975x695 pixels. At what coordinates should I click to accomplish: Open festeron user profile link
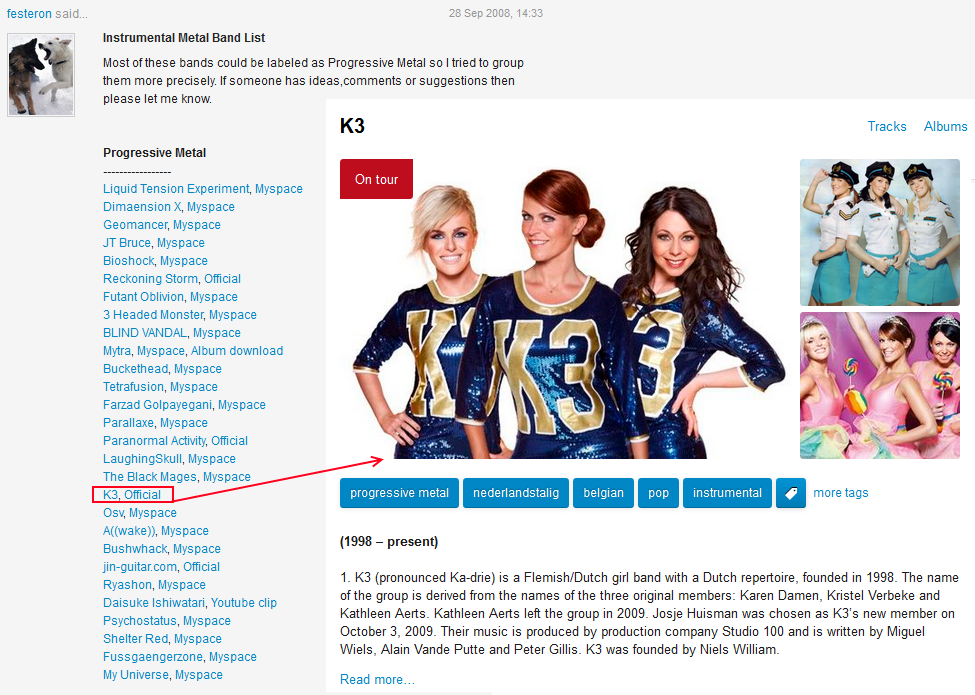(x=29, y=14)
